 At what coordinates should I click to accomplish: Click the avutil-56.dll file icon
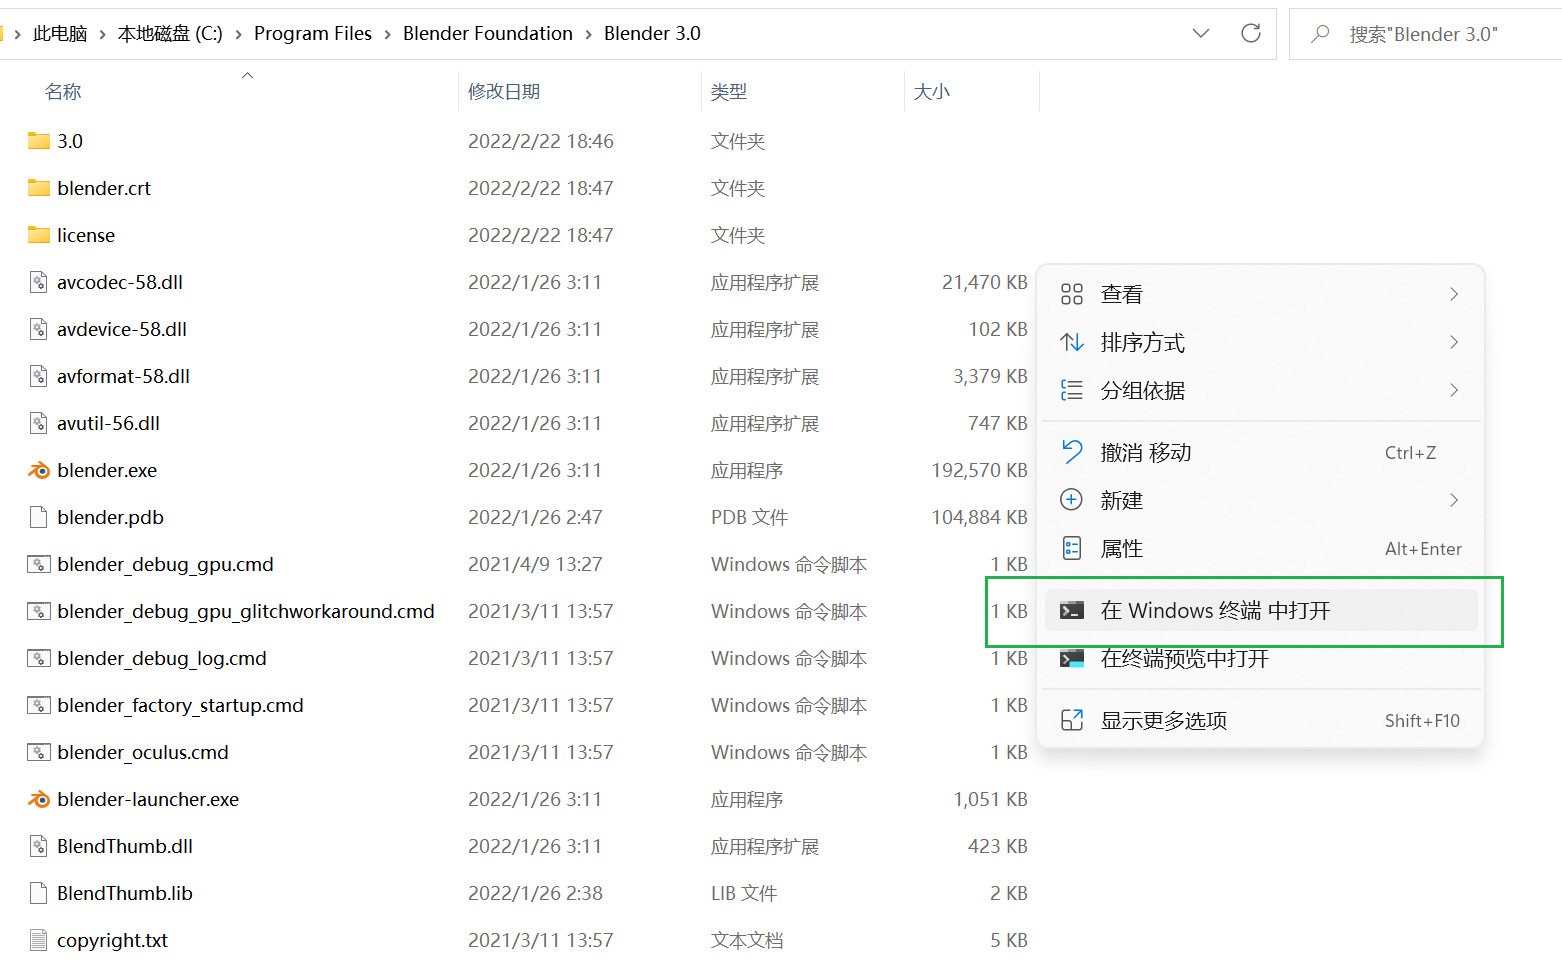39,423
